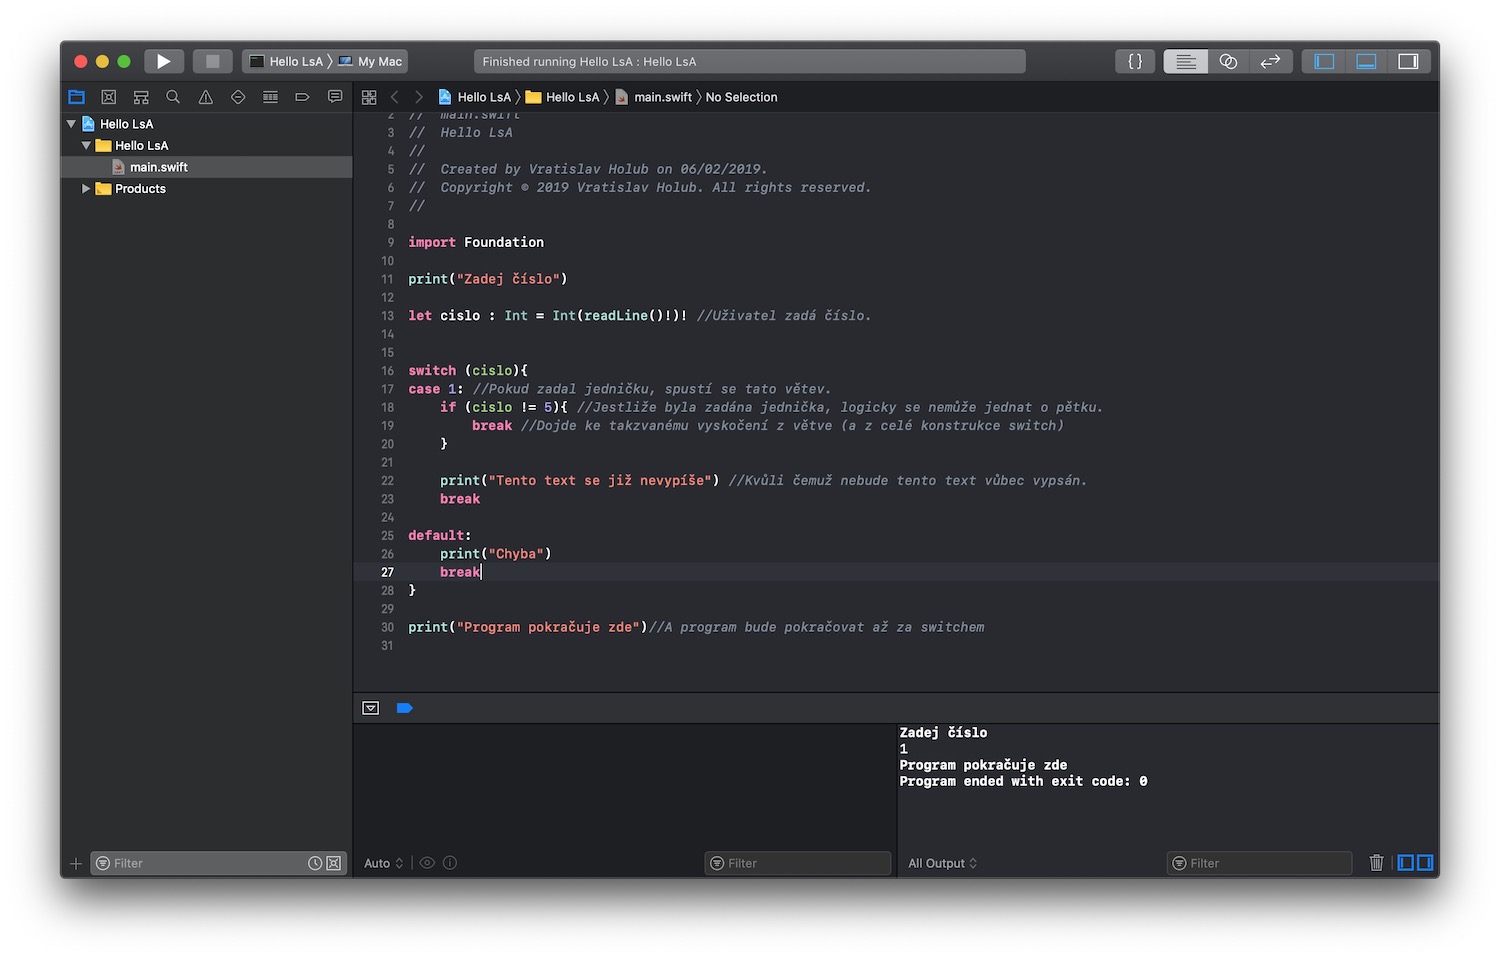Click console line 'Program pokračuje zde'

(x=983, y=765)
